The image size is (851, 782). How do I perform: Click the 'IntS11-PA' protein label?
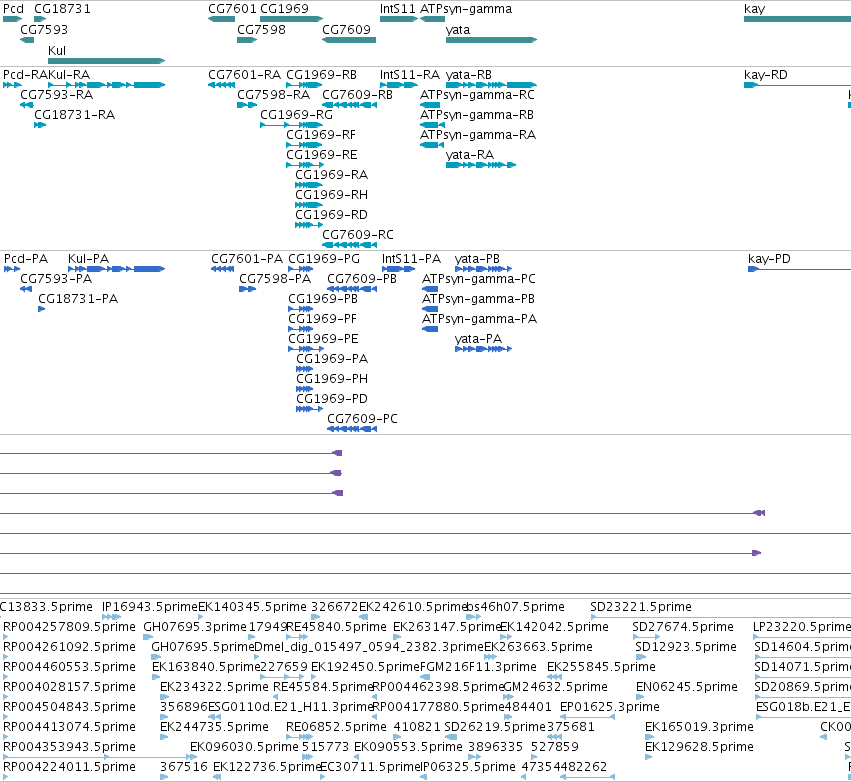411,259
